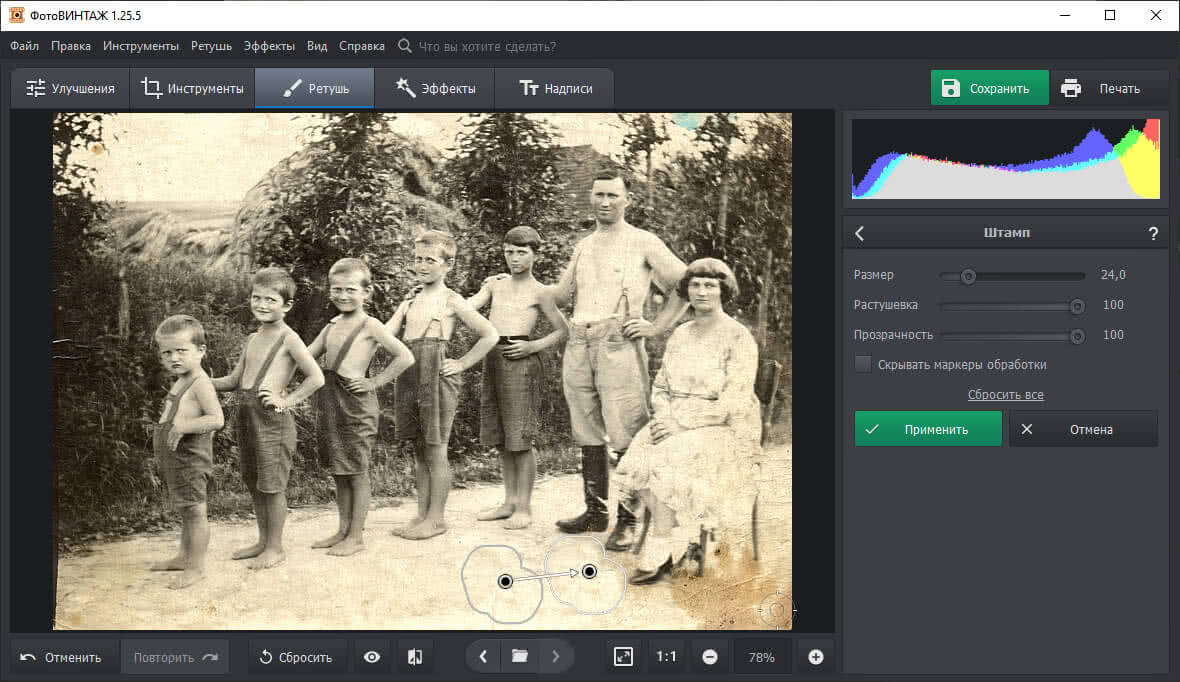1180x682 pixels.
Task: Open folder icon to browse photos
Action: click(x=519, y=657)
